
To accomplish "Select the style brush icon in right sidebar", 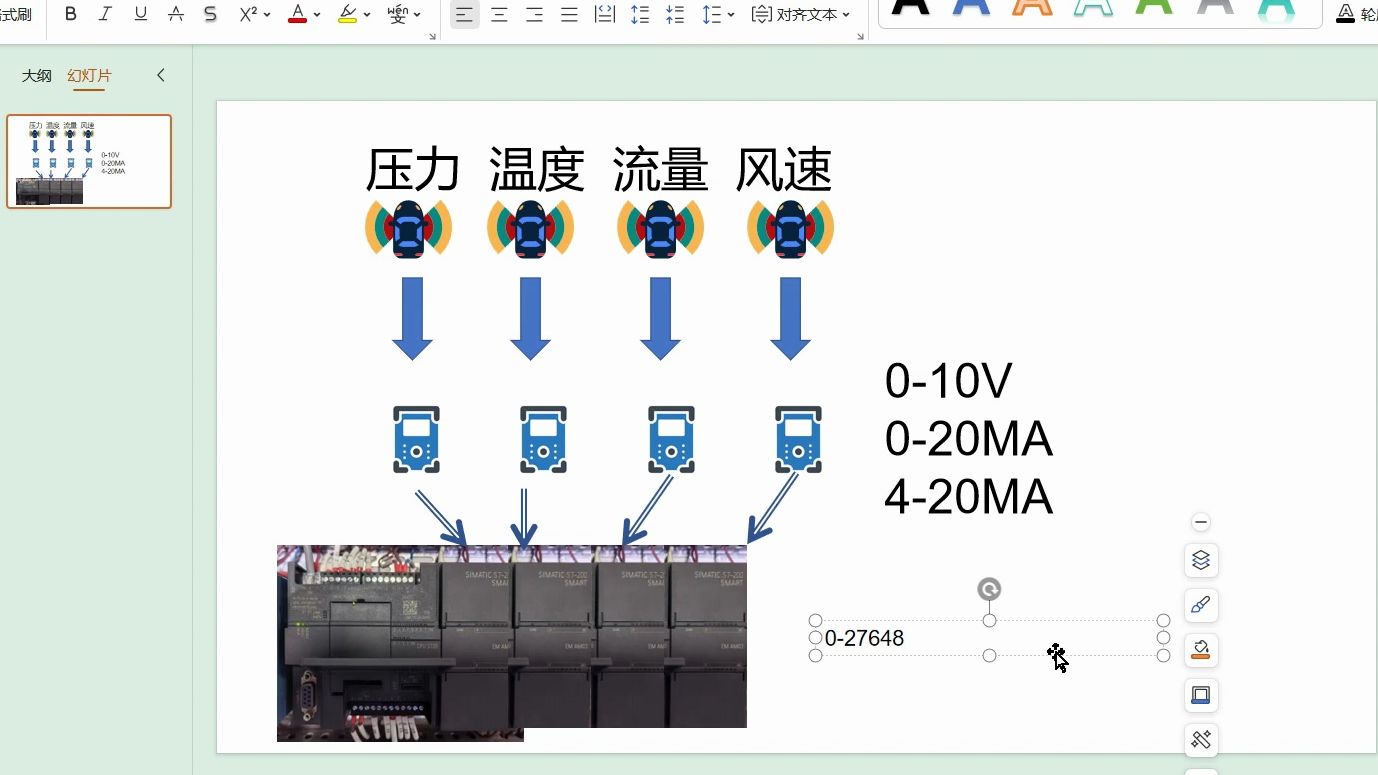I will point(1200,605).
